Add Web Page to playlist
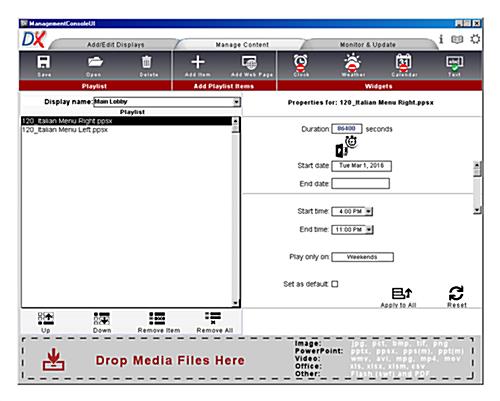This screenshot has height=401, width=500. [252, 66]
